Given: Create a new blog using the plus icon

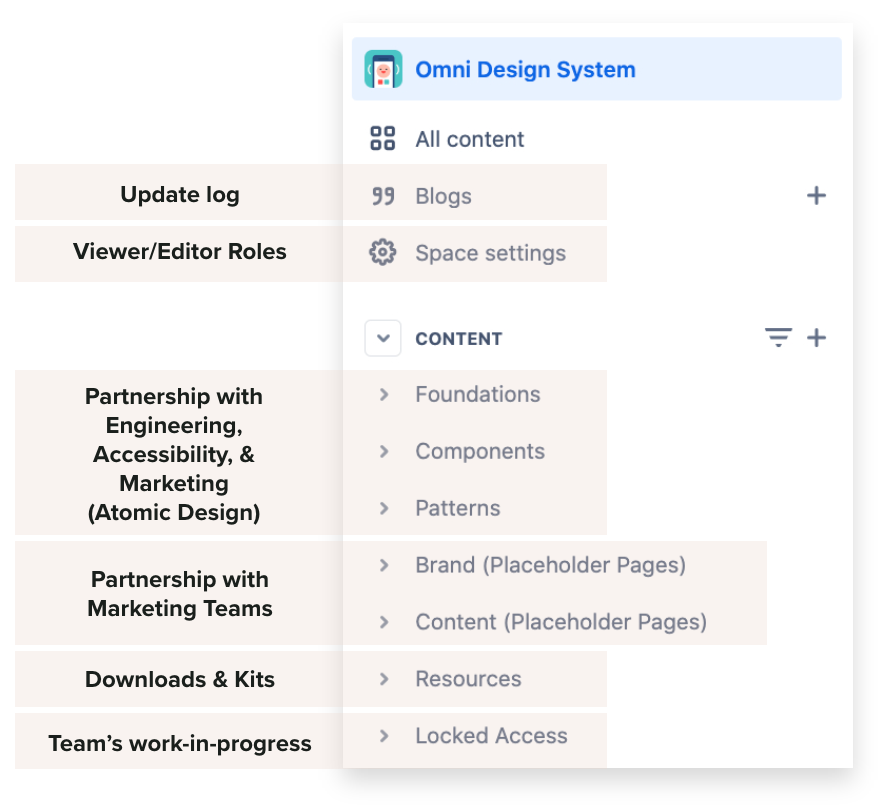Looking at the screenshot, I should tap(817, 196).
